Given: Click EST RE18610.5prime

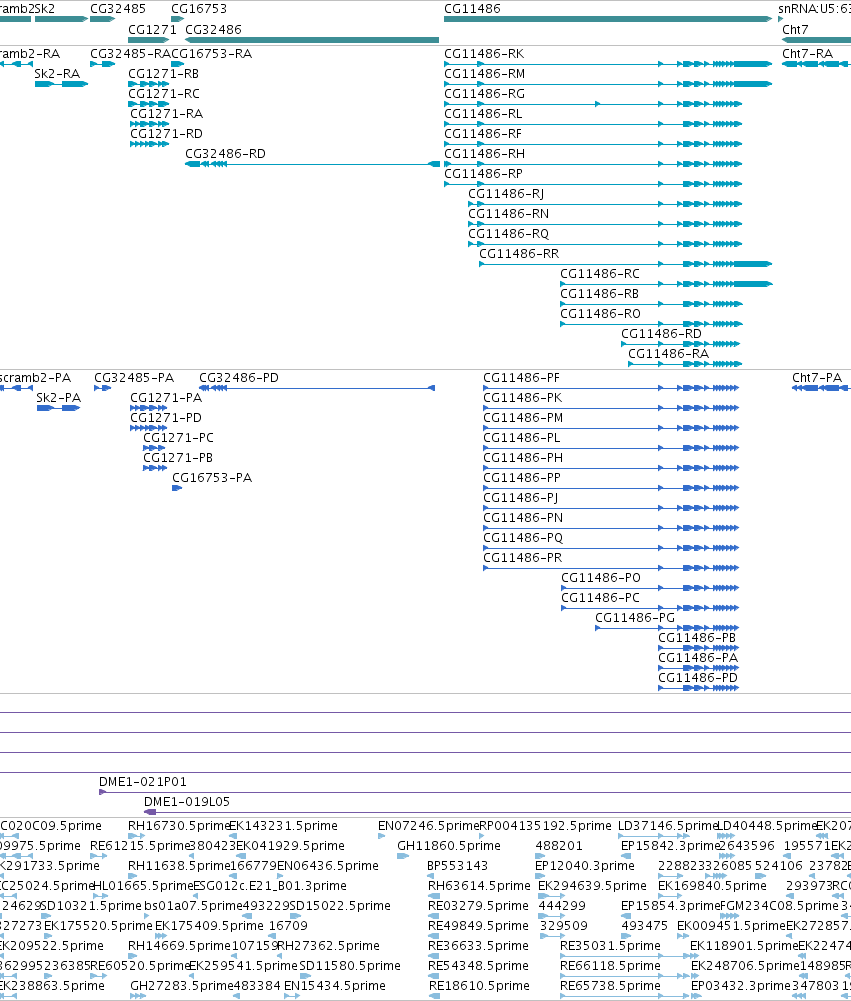Looking at the screenshot, I should pyautogui.click(x=479, y=986).
